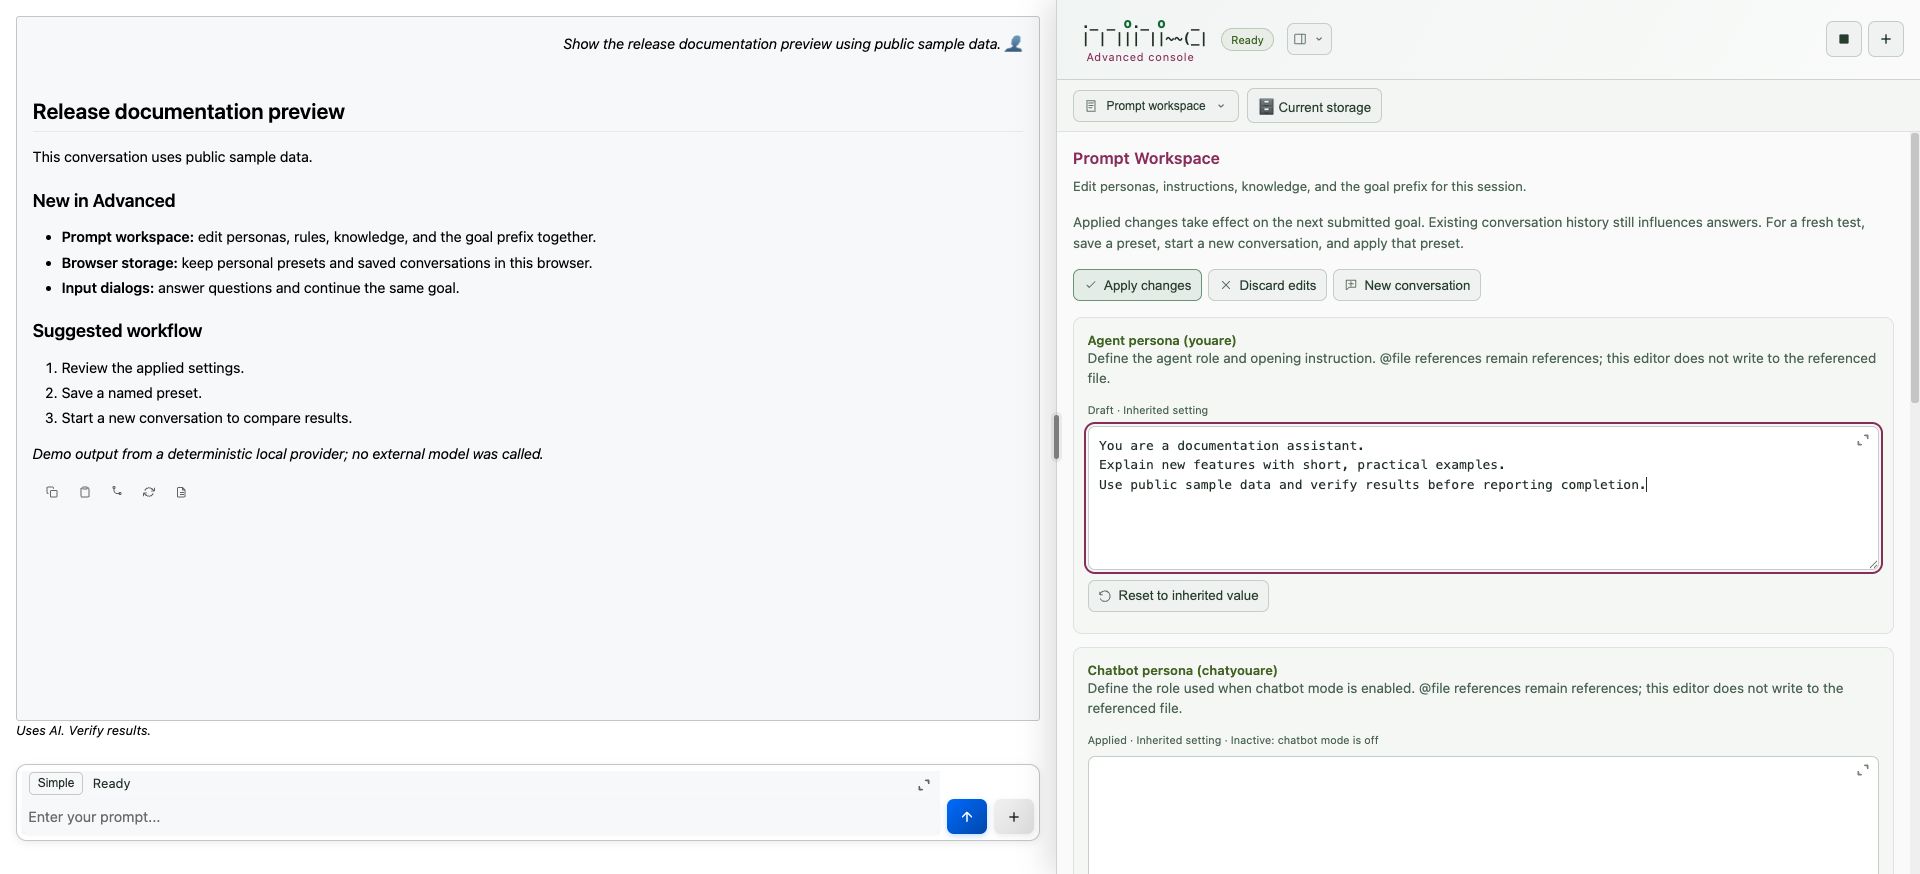
Task: Click the 'Review the applied settings.' list item
Action: 153,368
